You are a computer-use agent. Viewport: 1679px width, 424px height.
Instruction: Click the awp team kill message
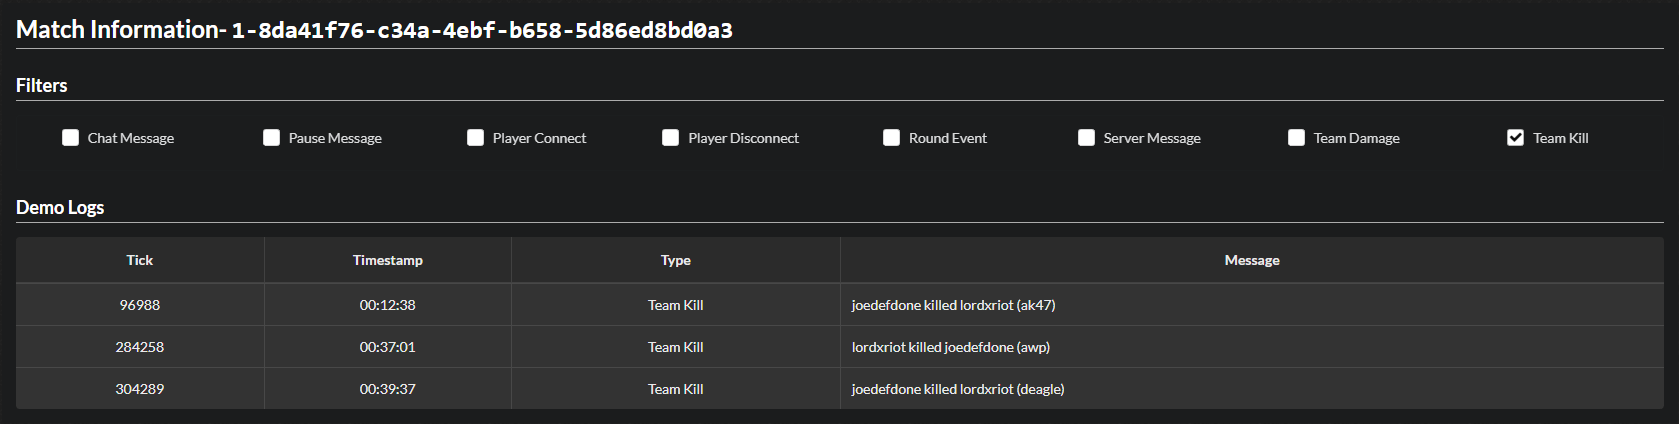[950, 347]
